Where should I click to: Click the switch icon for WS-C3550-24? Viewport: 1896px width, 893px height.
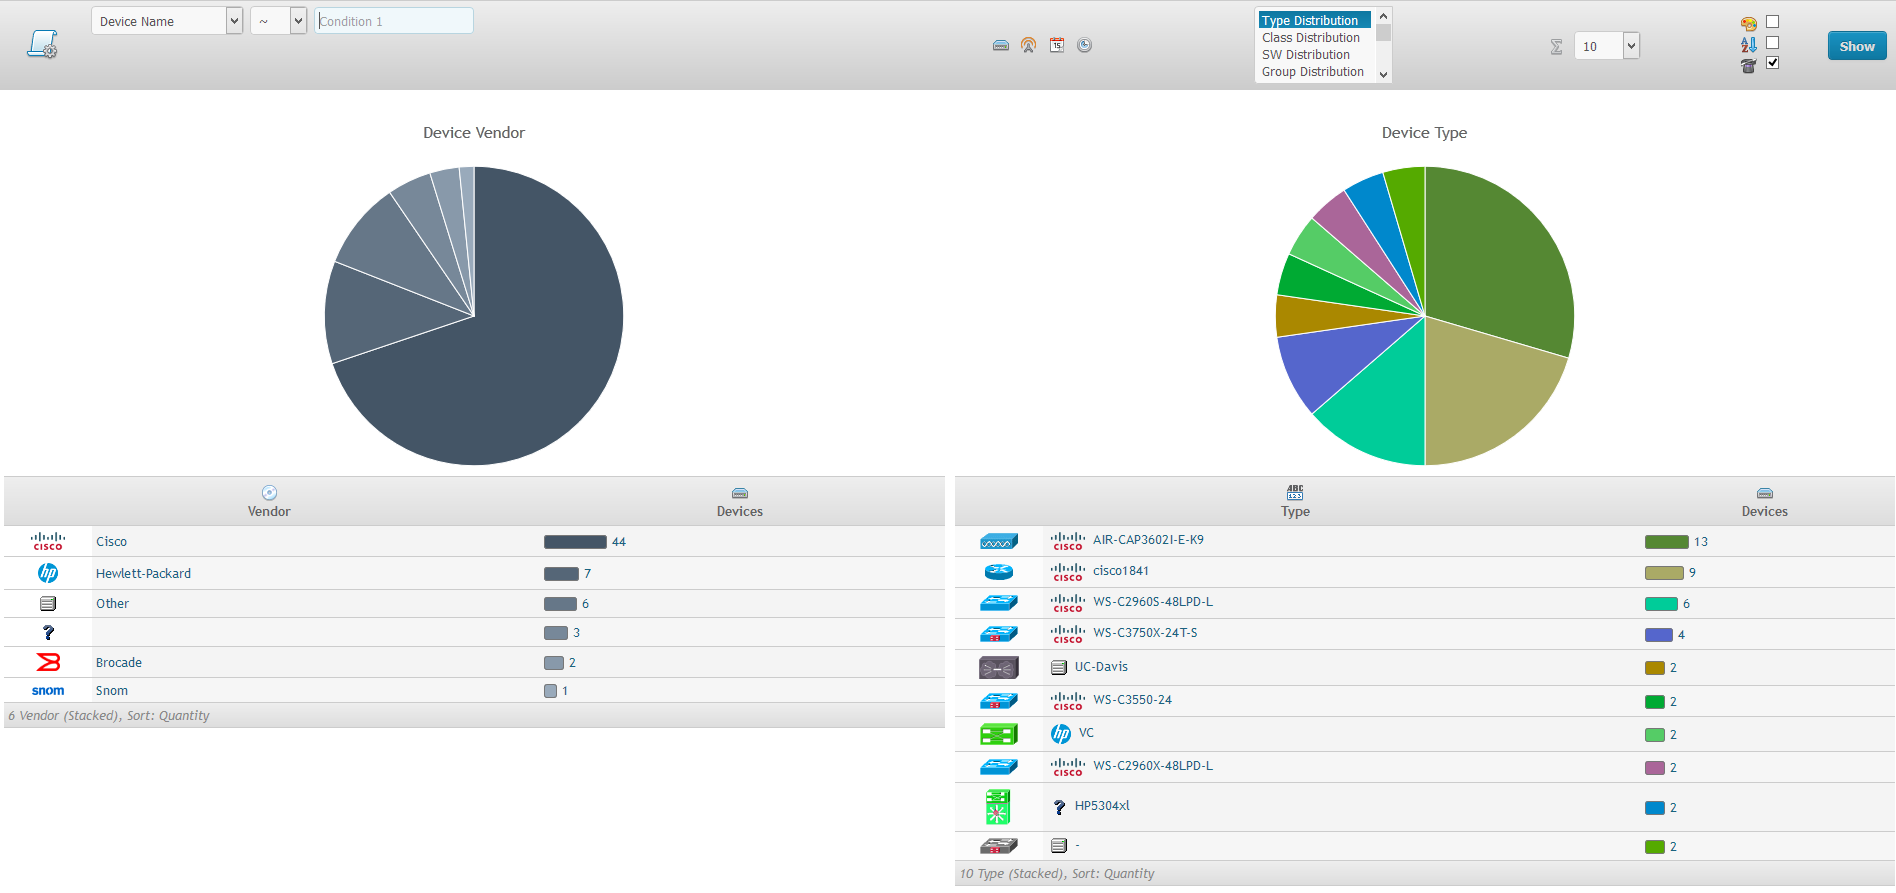[x=999, y=701]
